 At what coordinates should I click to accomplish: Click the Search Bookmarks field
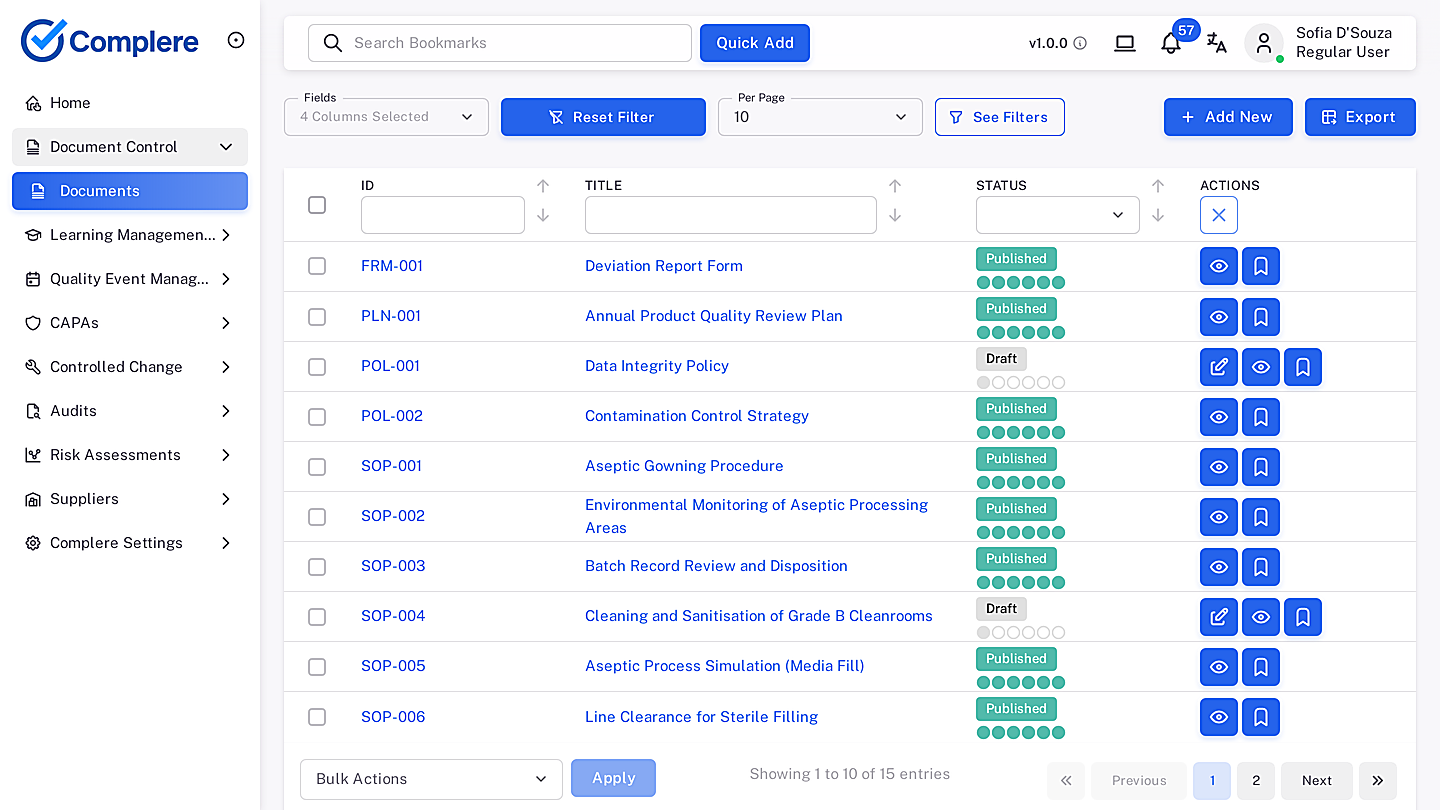coord(500,43)
